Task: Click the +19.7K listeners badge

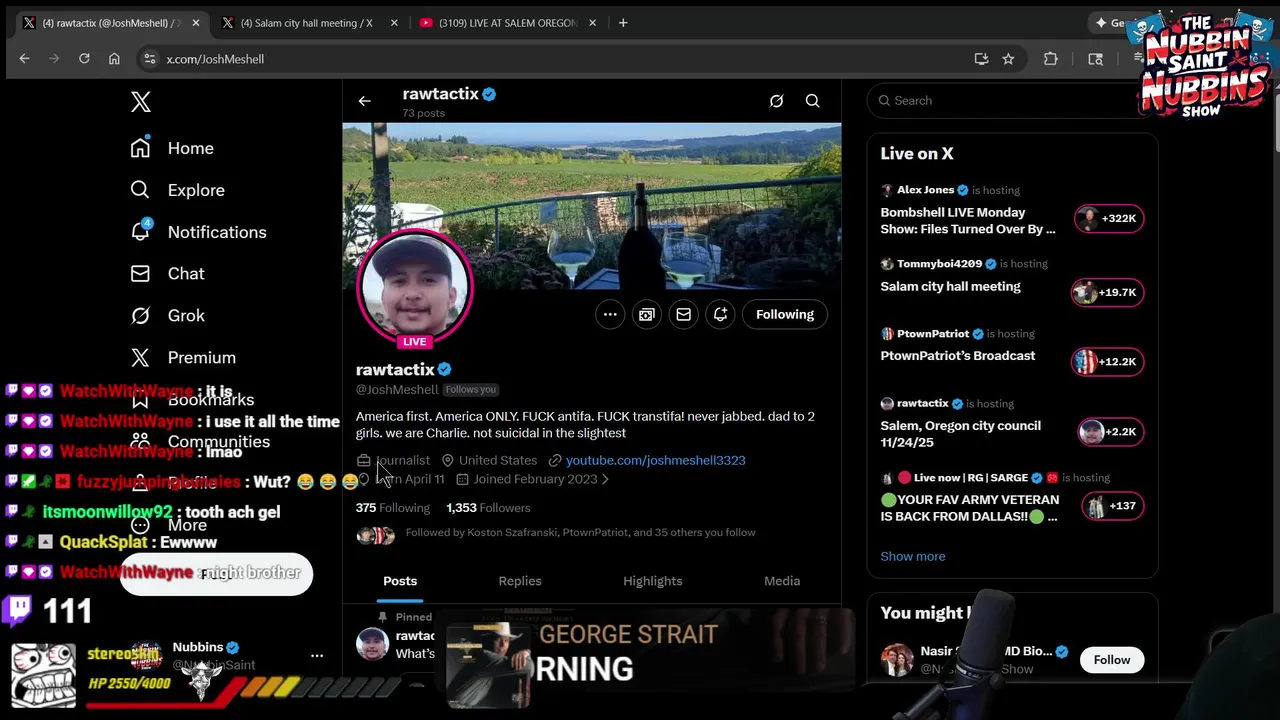Action: click(1109, 293)
